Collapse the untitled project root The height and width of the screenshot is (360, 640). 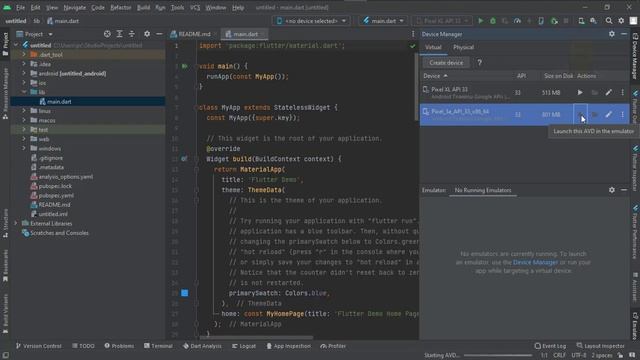[x=16, y=45]
